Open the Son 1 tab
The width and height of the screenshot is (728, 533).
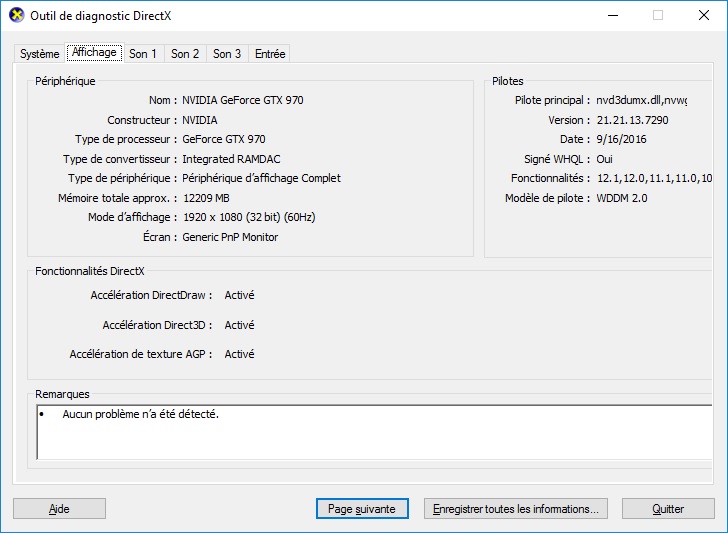tap(143, 54)
